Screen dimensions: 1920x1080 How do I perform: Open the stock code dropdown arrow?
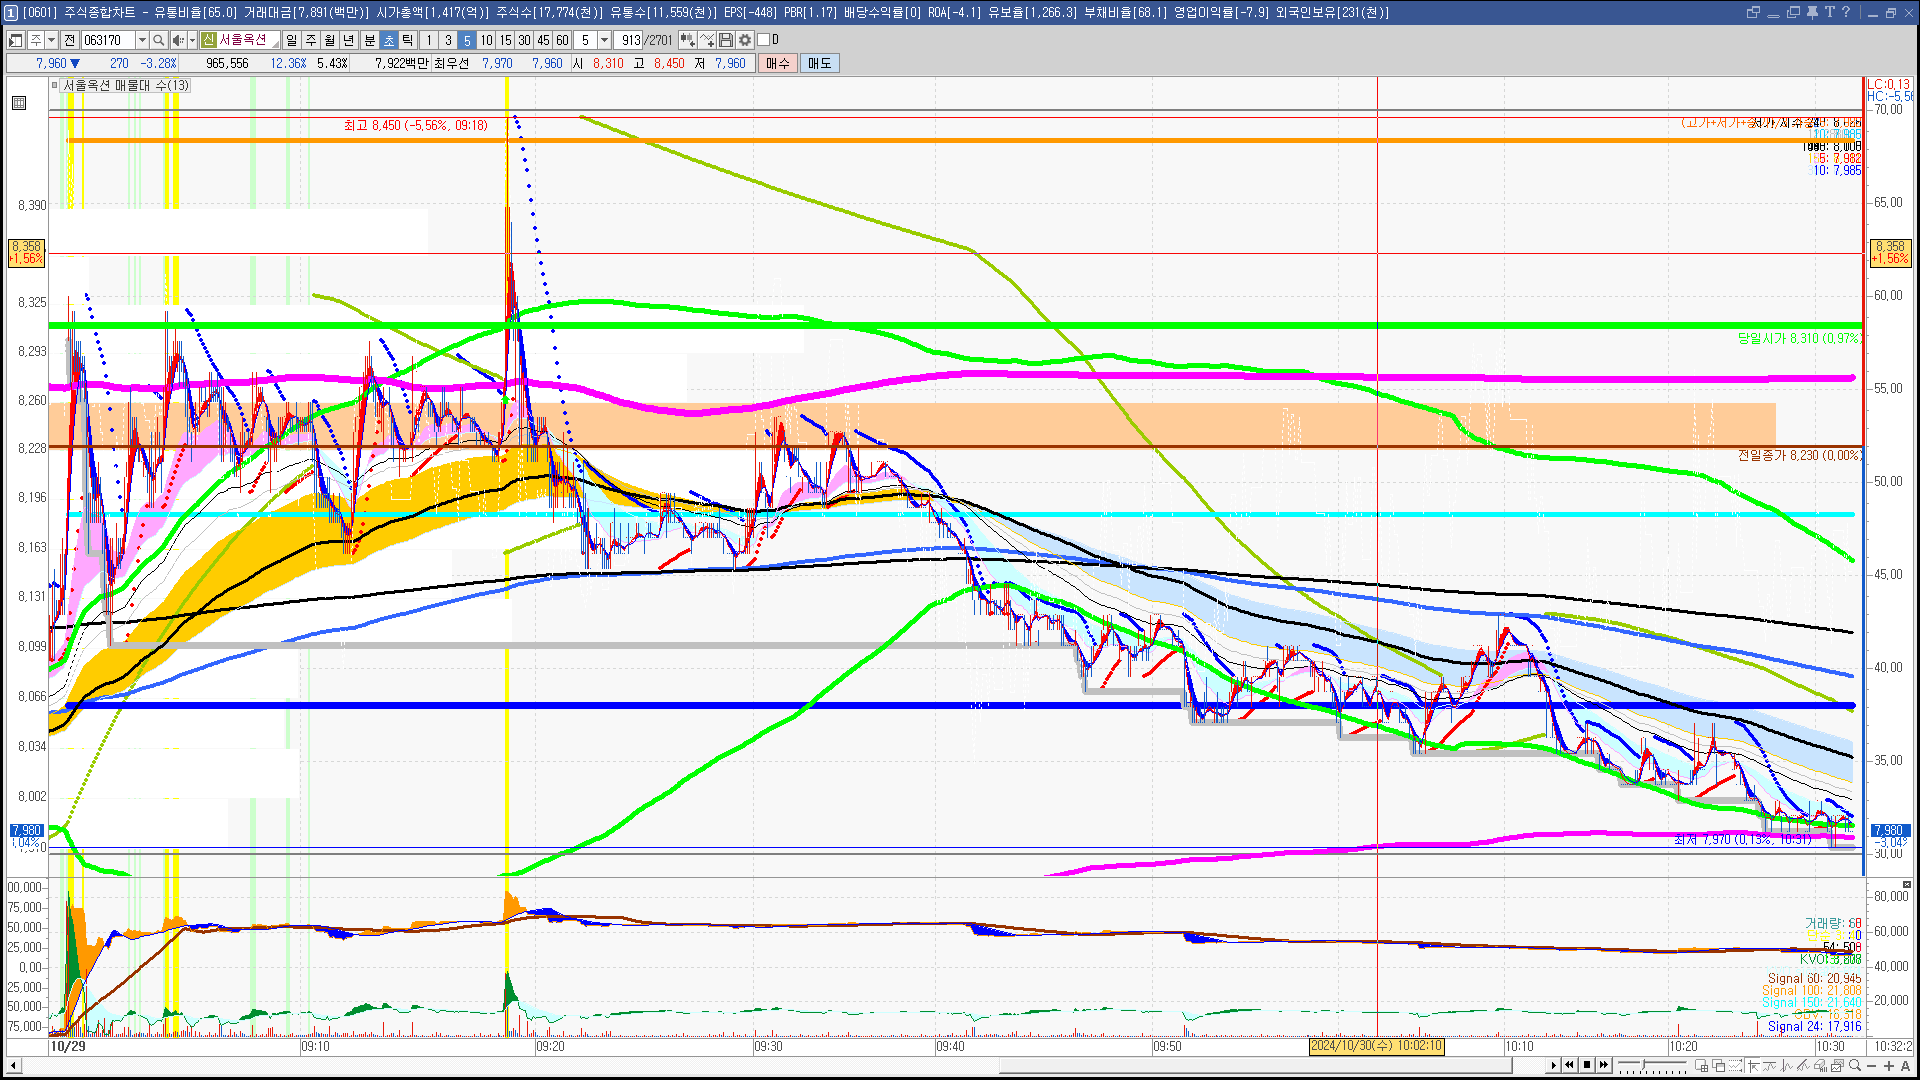coord(142,40)
